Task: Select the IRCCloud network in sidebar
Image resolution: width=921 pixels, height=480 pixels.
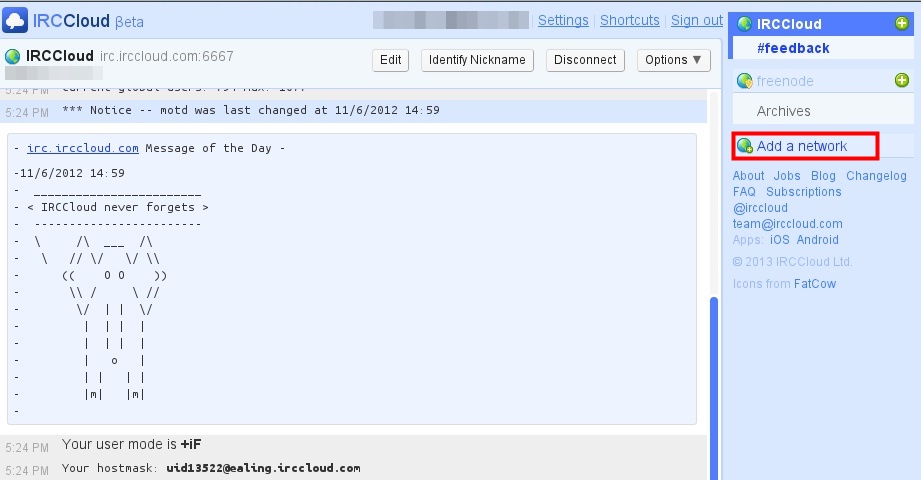Action: click(789, 24)
